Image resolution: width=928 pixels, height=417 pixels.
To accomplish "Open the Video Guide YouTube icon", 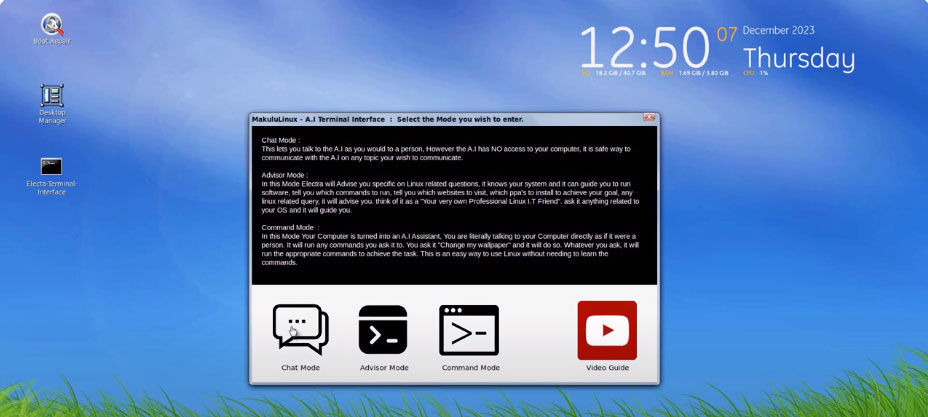I will pos(607,330).
